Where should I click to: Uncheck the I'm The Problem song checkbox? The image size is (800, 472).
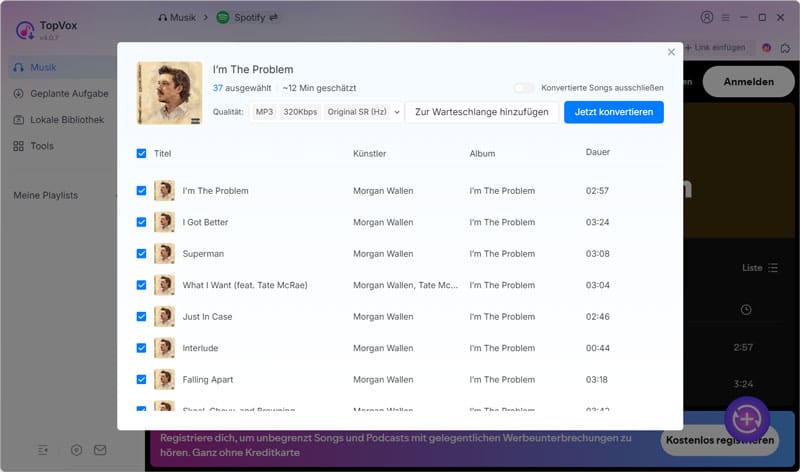tap(141, 191)
